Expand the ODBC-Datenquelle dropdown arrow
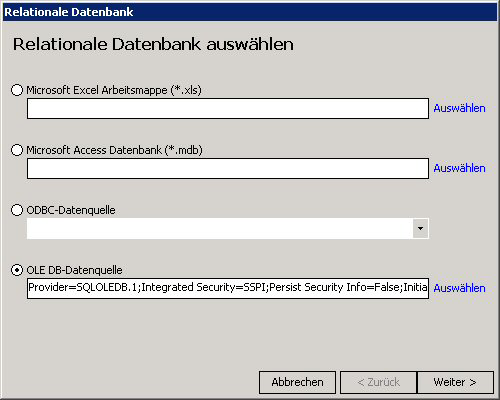Image resolution: width=500 pixels, height=400 pixels. coord(420,228)
